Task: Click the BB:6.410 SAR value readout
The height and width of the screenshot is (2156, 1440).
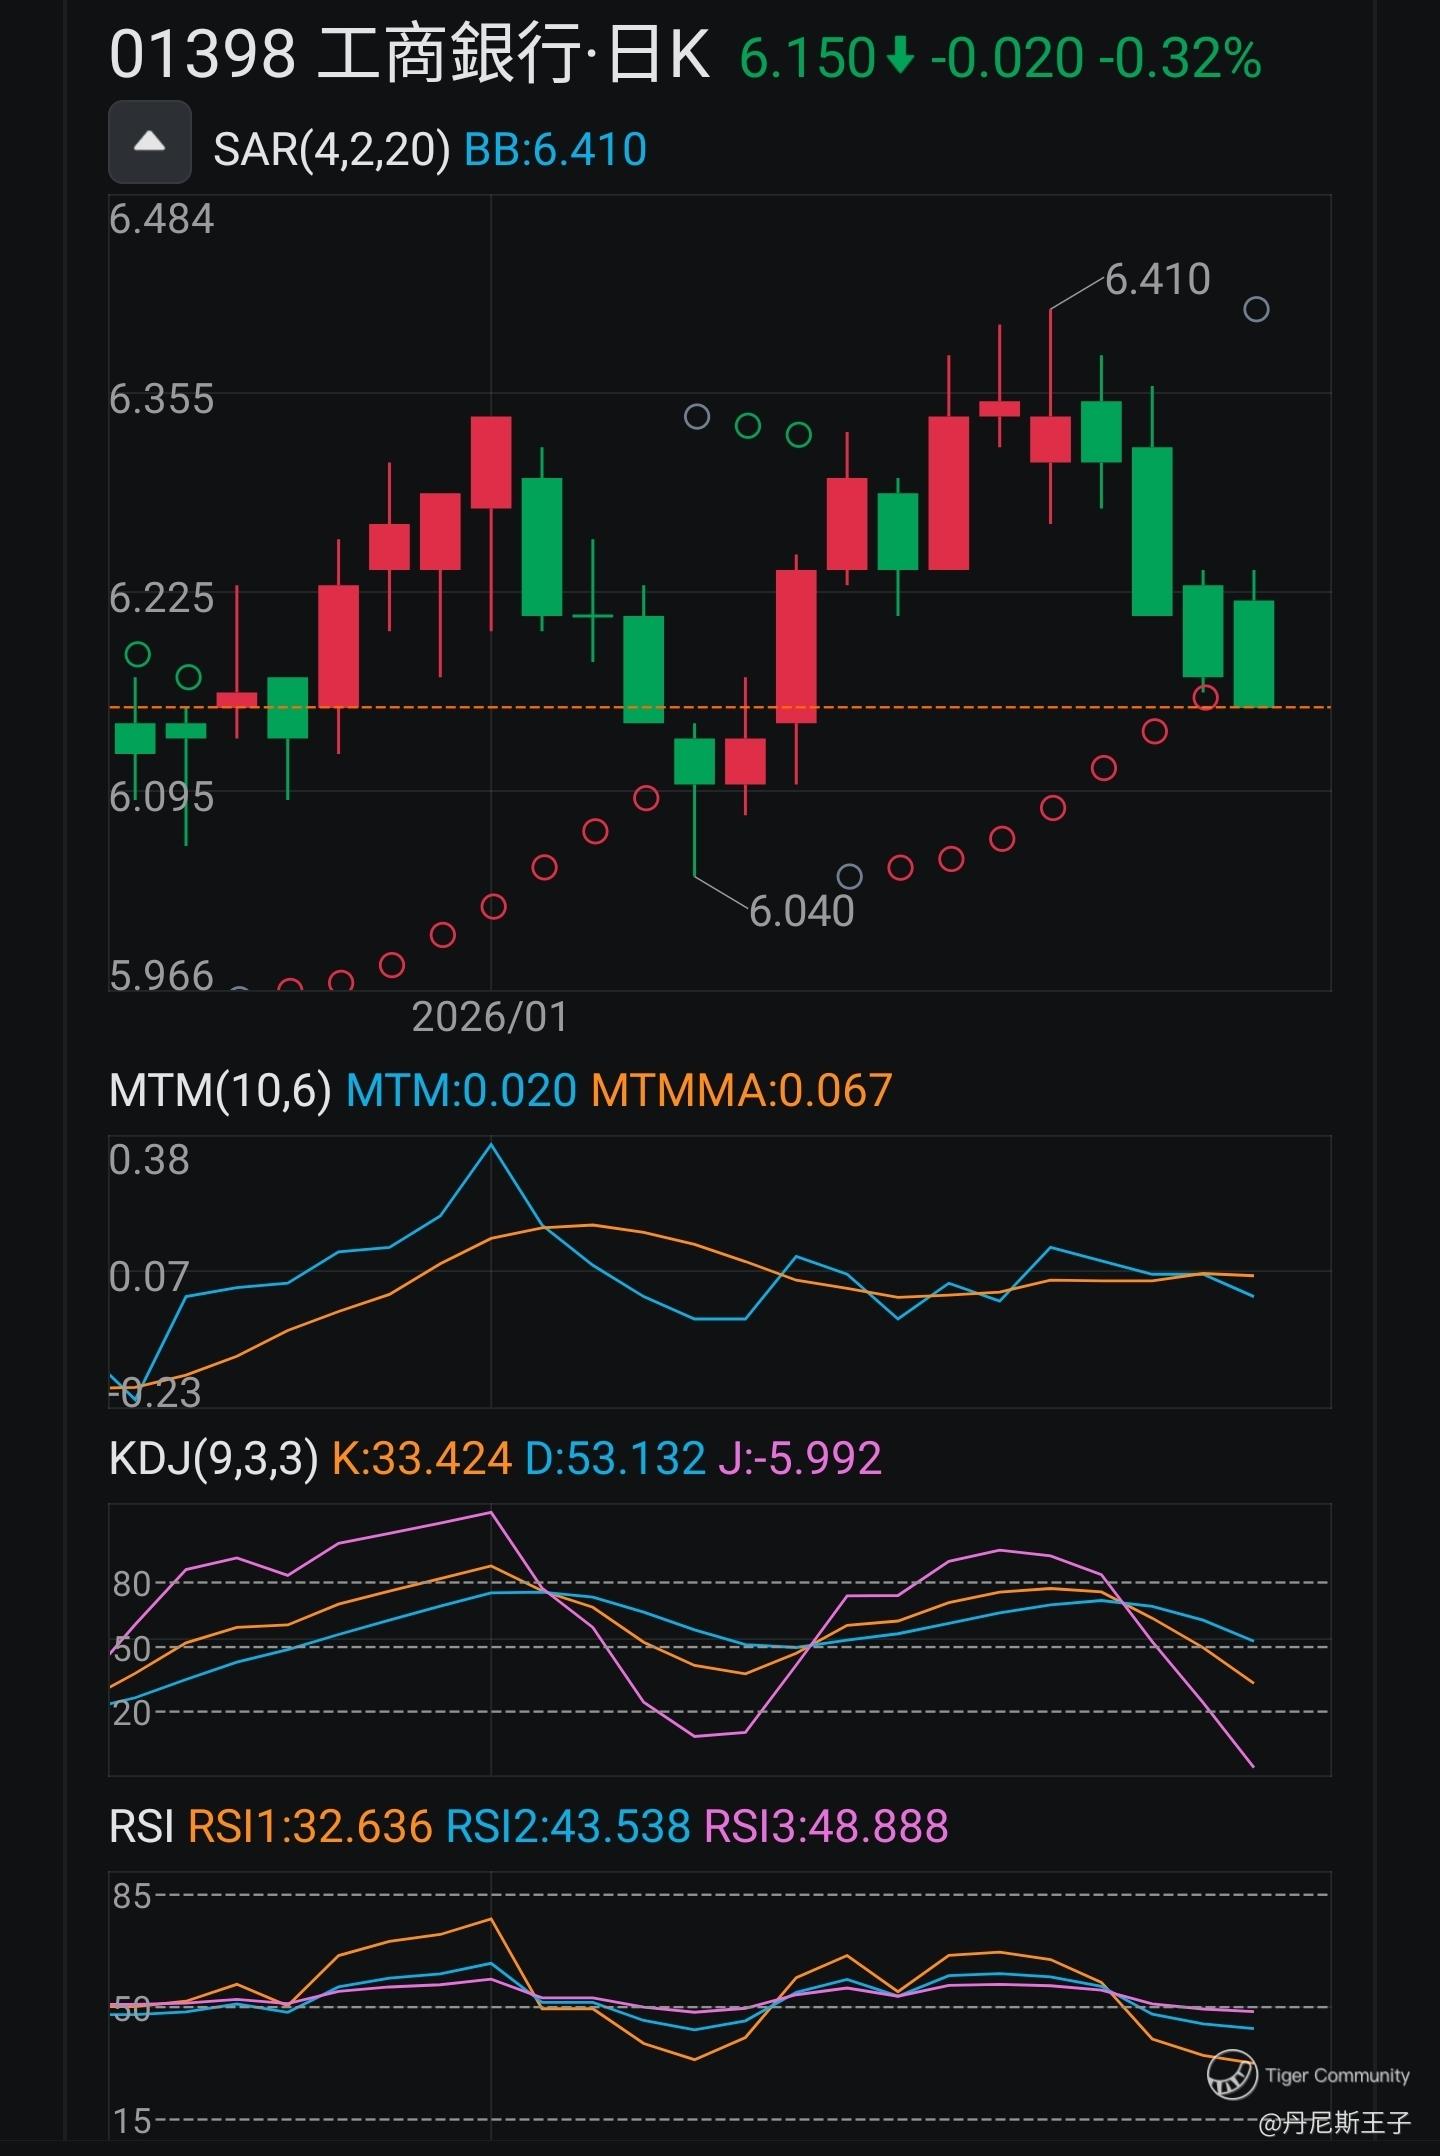Action: coord(556,150)
